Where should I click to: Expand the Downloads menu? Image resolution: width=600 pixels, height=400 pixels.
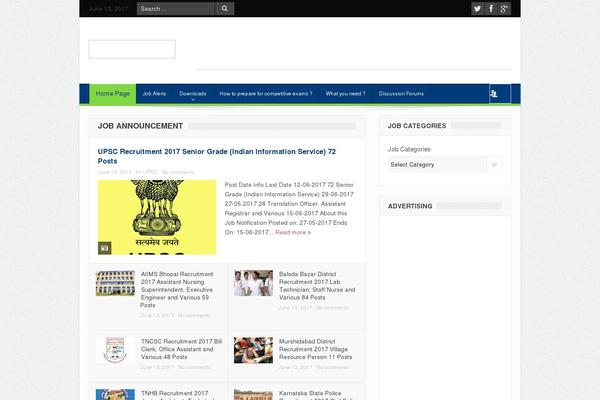[x=193, y=94]
